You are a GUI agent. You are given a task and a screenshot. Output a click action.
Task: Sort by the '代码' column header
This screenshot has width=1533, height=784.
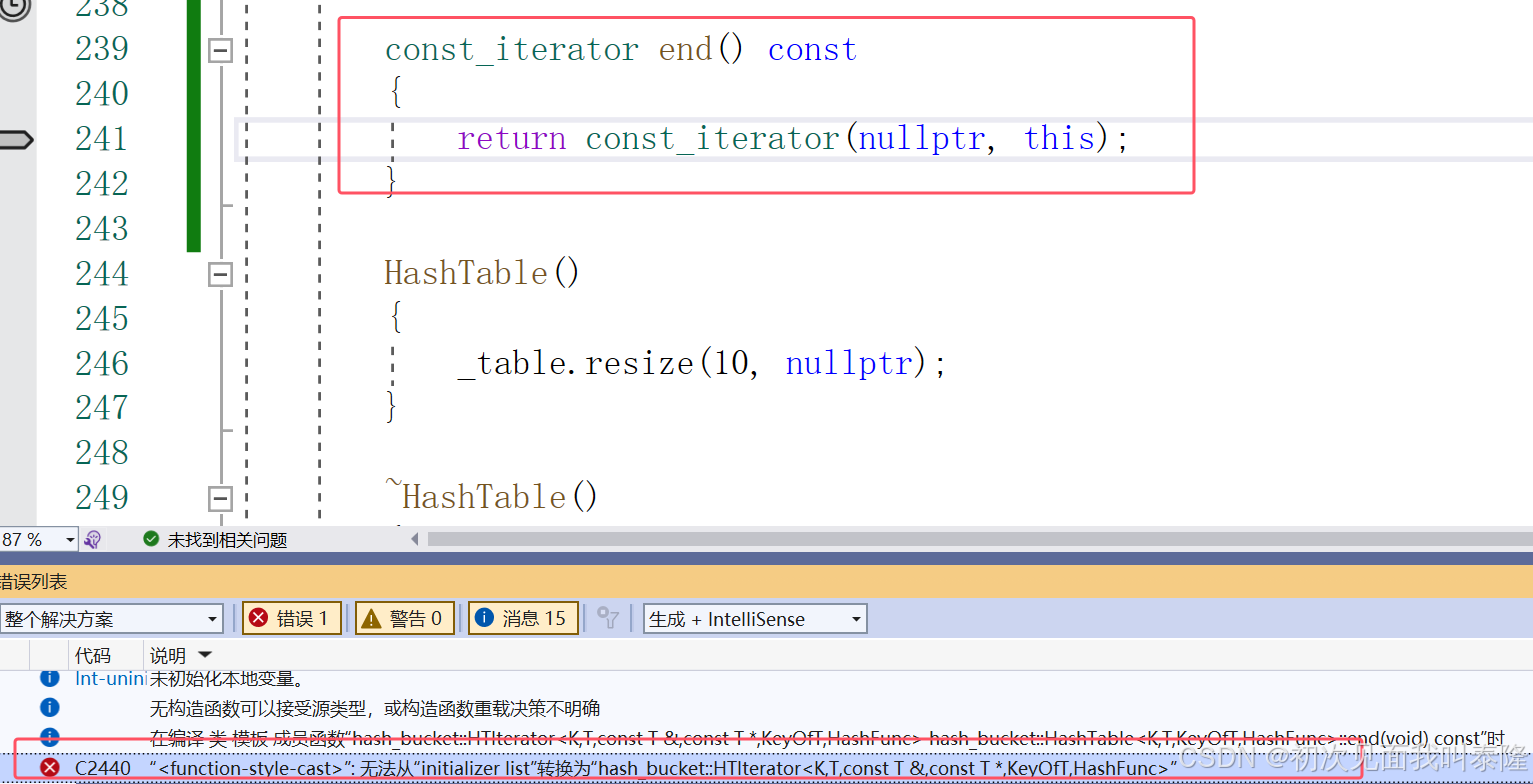coord(93,656)
